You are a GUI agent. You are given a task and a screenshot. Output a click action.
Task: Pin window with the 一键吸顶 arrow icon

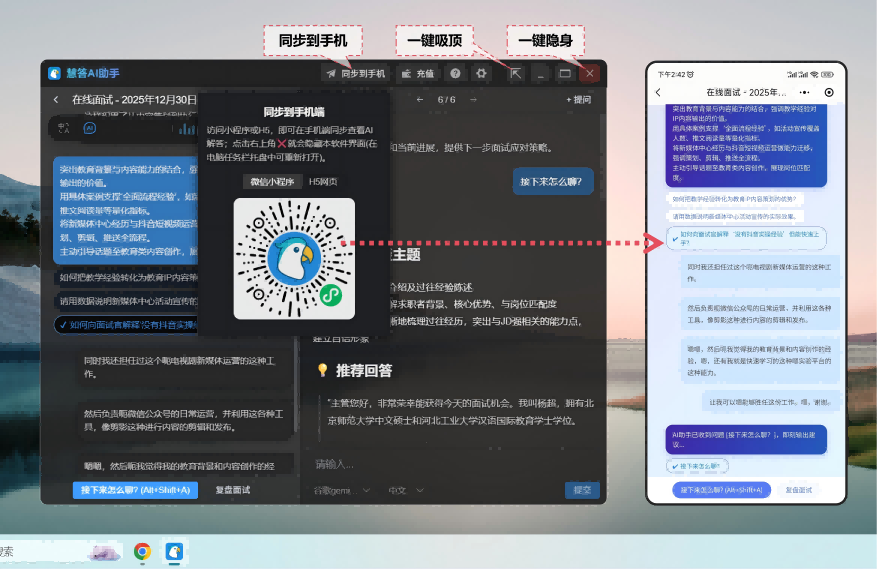pos(515,73)
